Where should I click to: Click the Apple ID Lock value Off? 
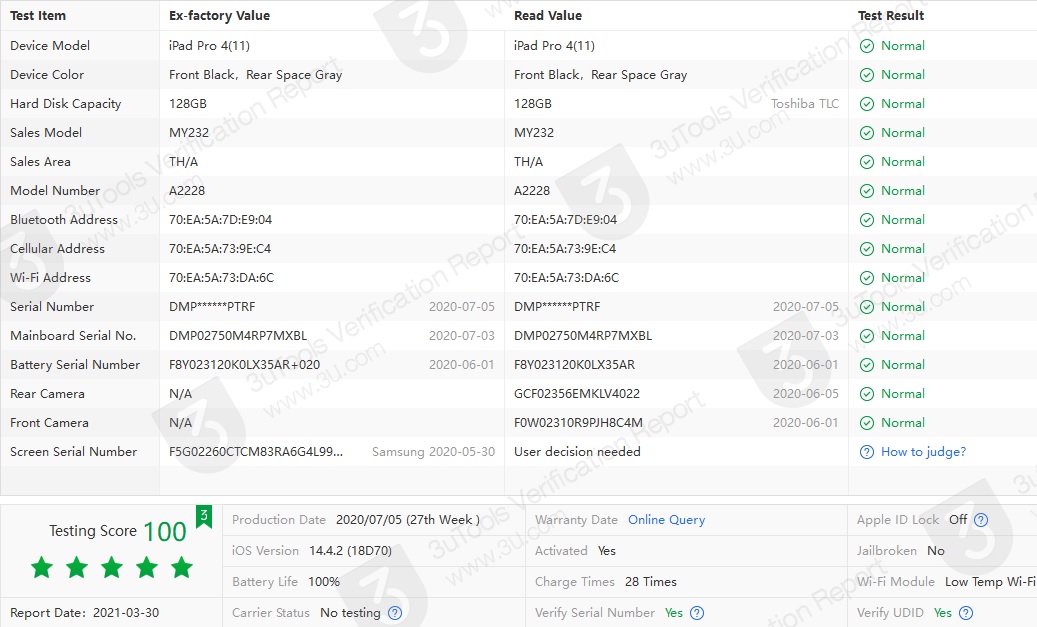pos(958,520)
